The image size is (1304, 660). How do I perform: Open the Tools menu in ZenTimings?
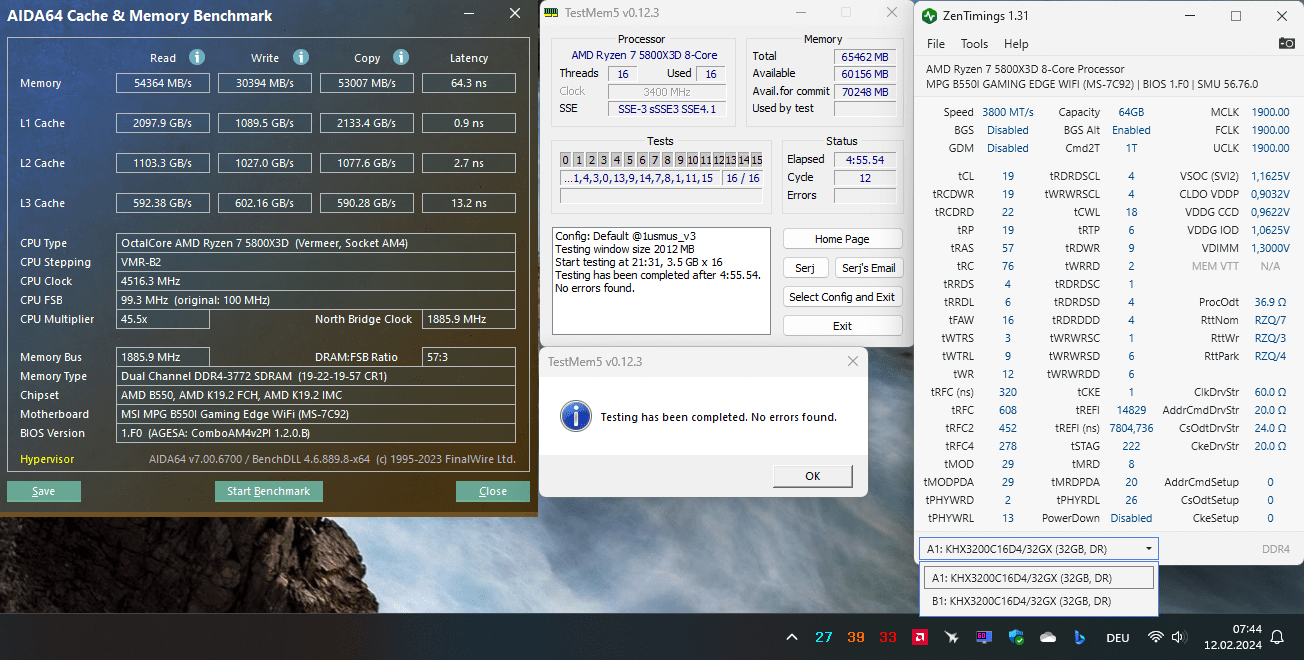pos(974,44)
